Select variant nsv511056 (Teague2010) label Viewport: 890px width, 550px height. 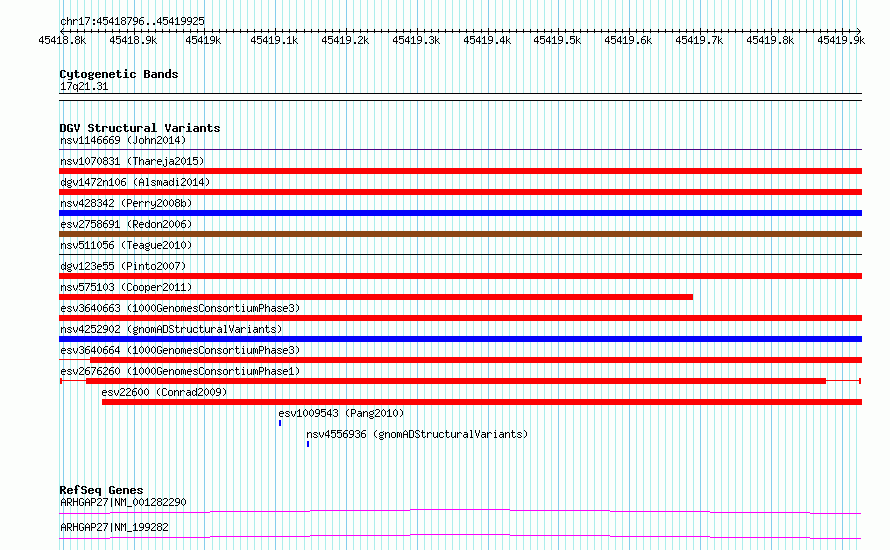click(126, 245)
